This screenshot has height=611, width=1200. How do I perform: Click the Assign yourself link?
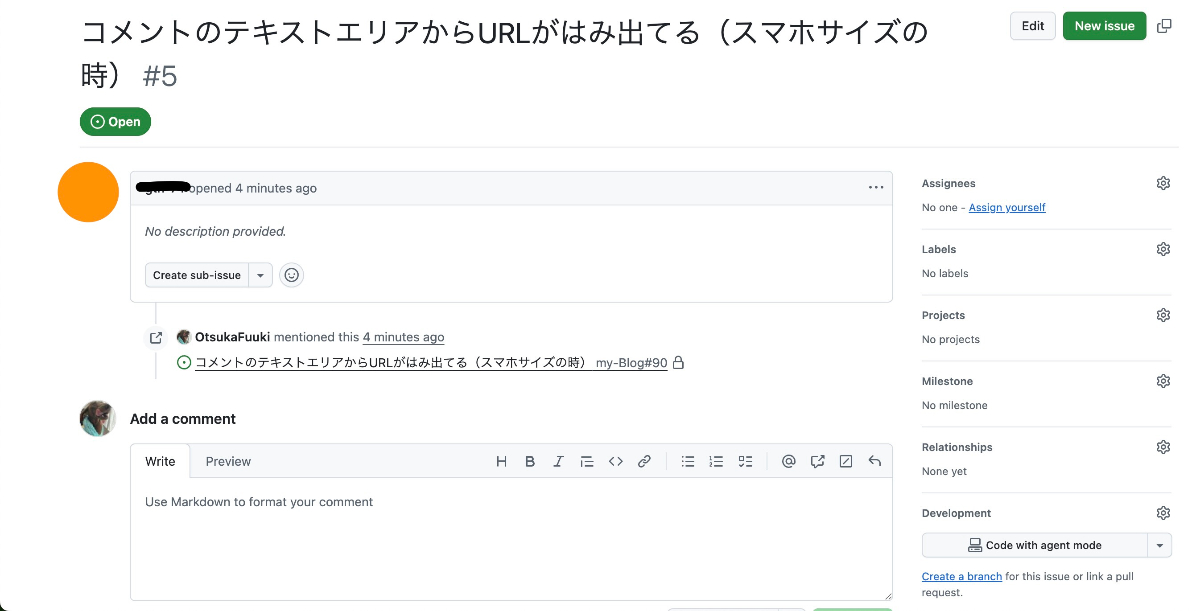[x=1007, y=208]
